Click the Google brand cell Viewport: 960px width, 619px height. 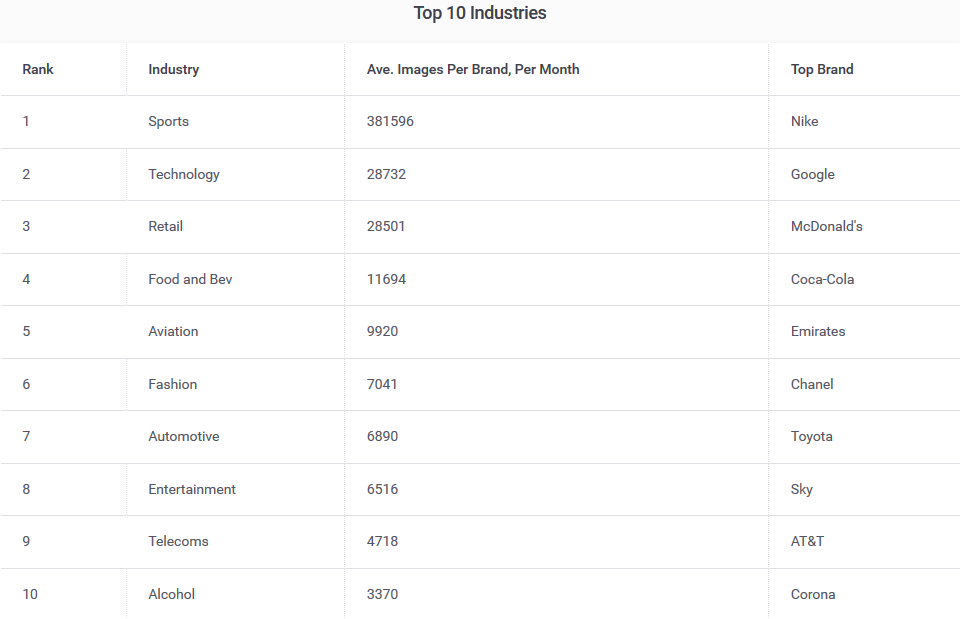(x=812, y=174)
